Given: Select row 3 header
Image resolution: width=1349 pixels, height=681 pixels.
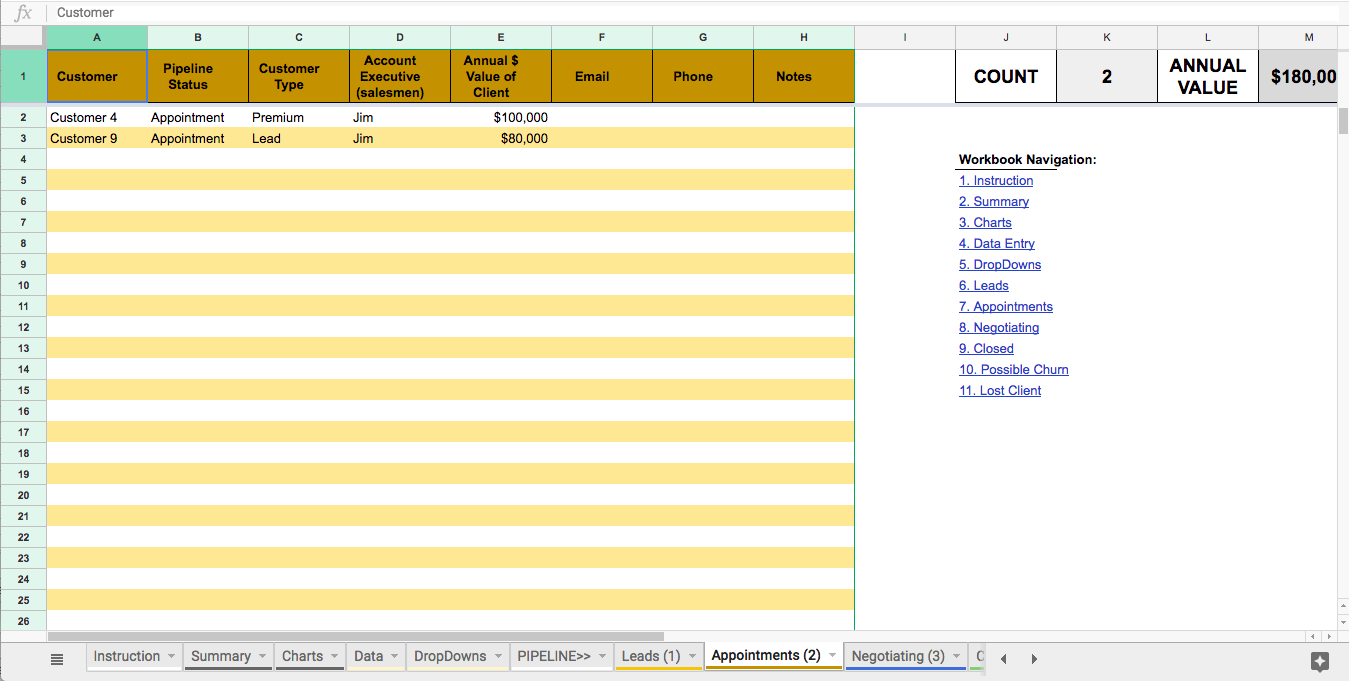Looking at the screenshot, I should (x=23, y=139).
